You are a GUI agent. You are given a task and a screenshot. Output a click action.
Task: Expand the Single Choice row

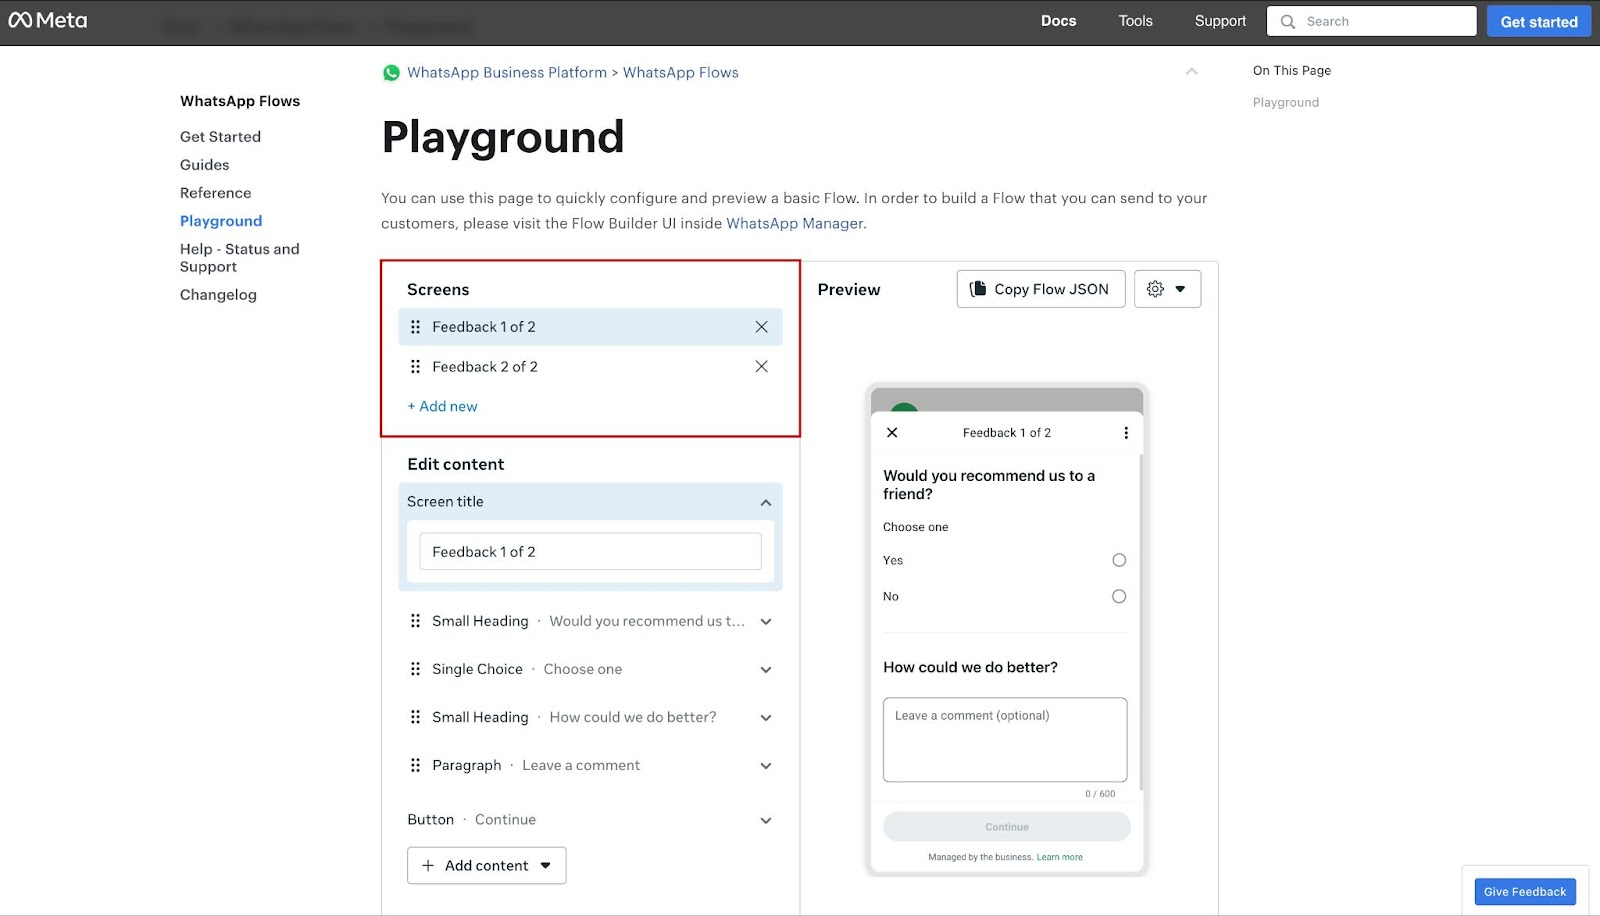pyautogui.click(x=766, y=670)
